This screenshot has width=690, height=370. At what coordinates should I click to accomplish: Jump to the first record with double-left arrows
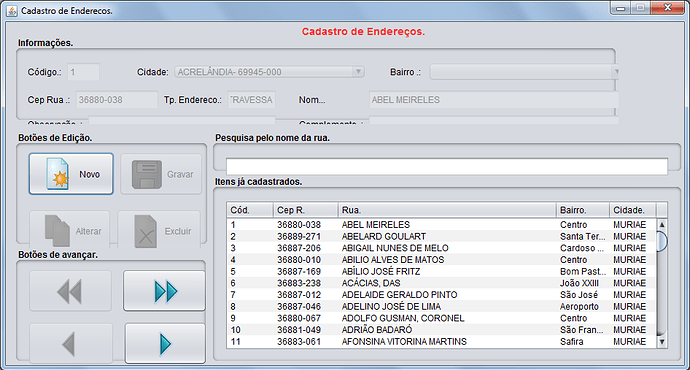[x=70, y=291]
